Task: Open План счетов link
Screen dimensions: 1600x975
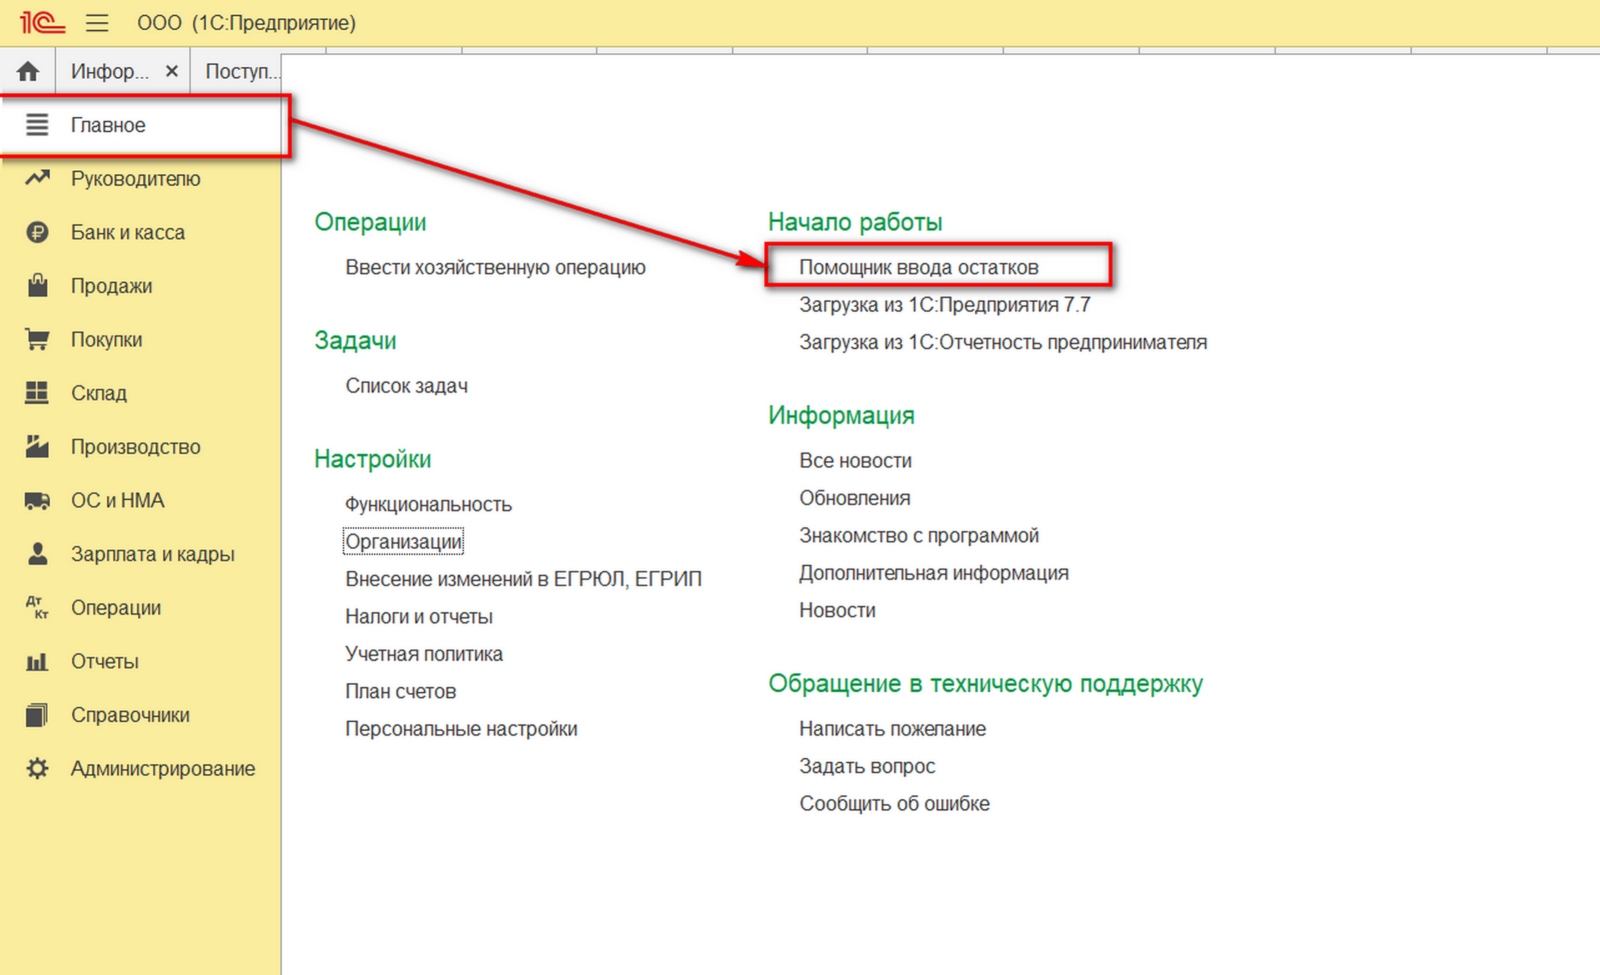Action: (401, 692)
